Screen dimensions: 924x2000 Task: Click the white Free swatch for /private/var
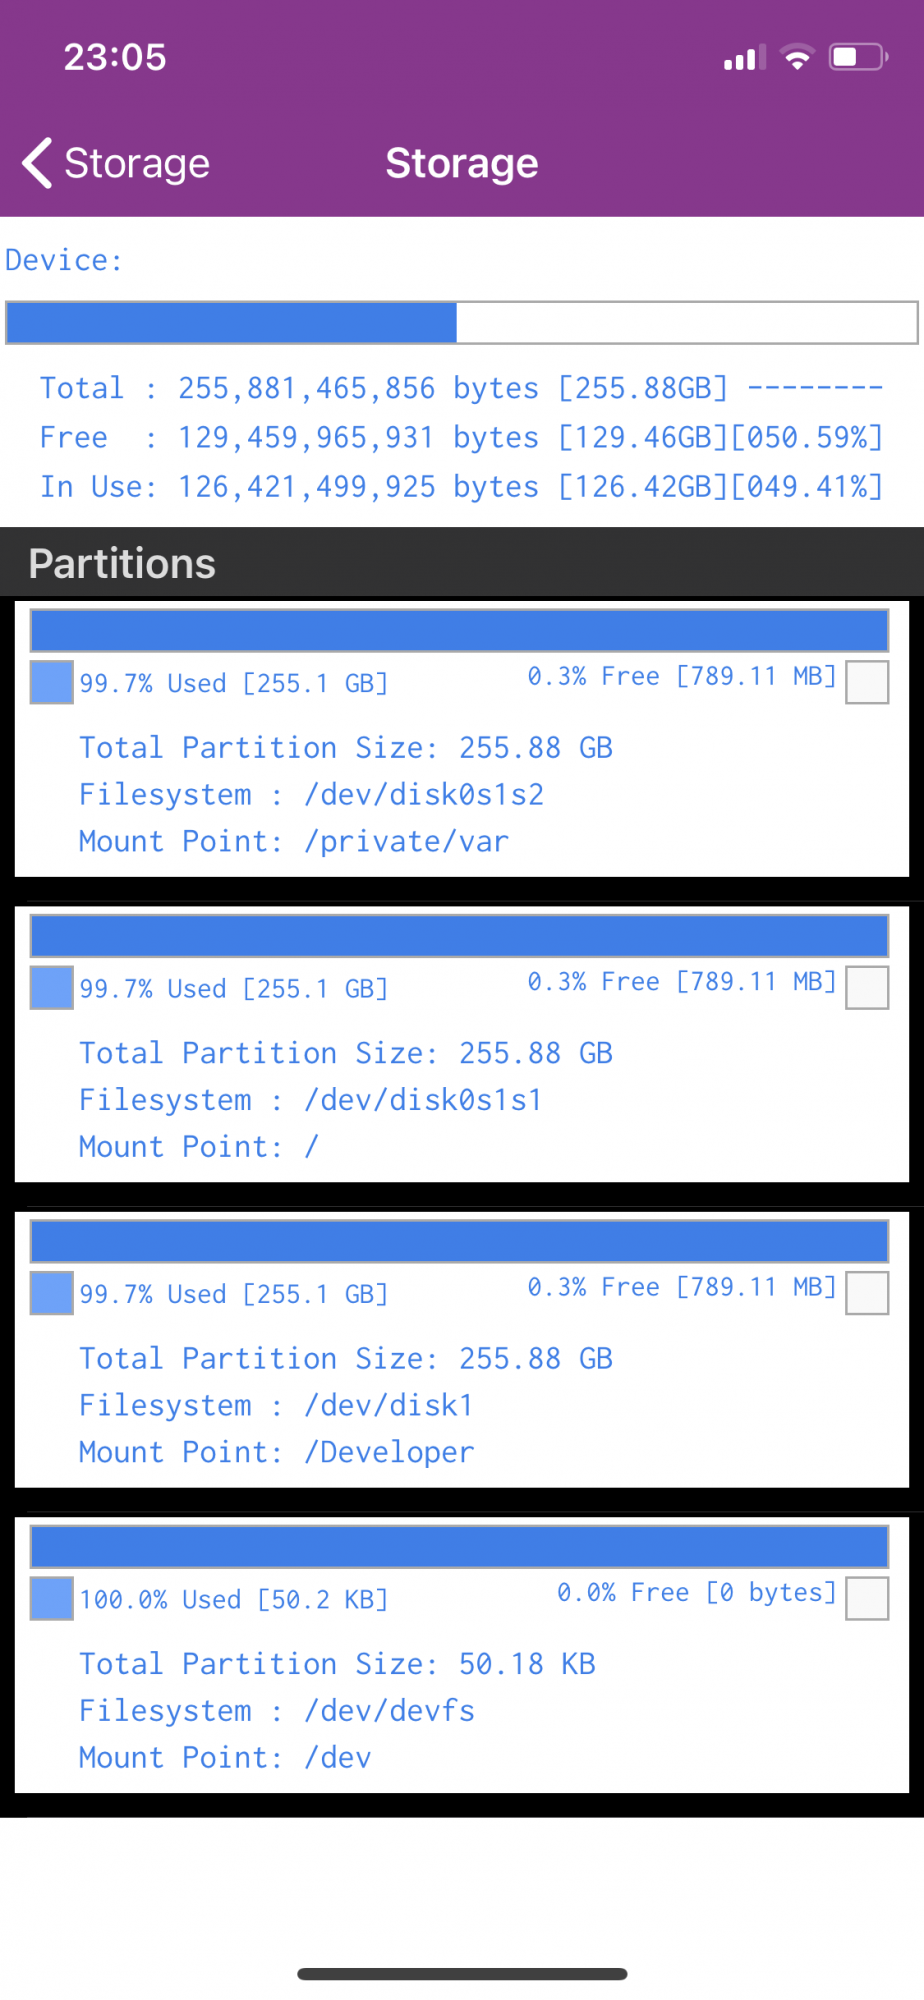pos(867,683)
